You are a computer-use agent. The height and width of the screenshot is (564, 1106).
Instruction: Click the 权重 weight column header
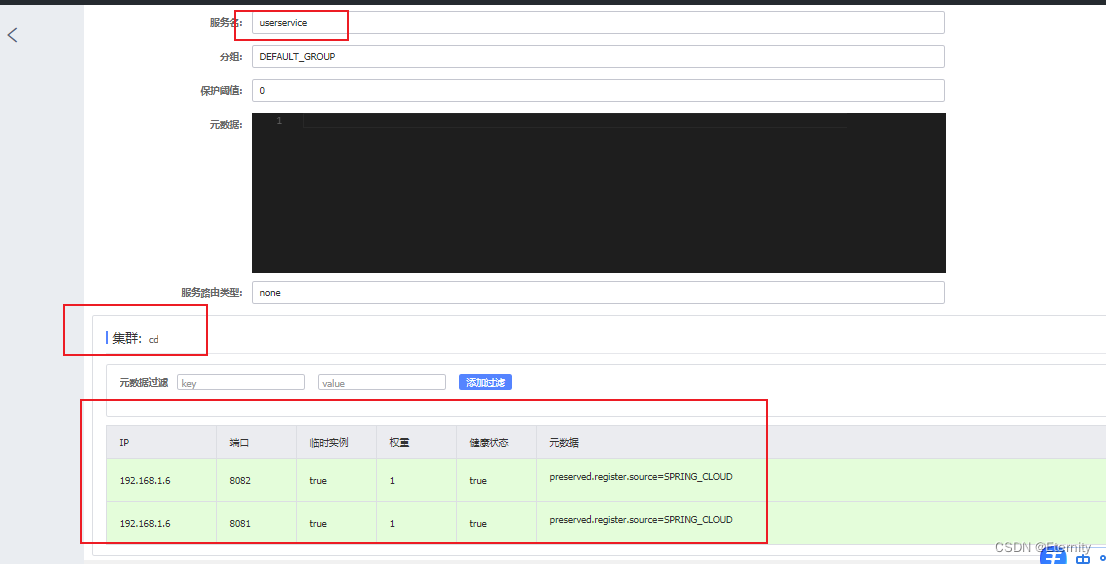click(x=399, y=443)
